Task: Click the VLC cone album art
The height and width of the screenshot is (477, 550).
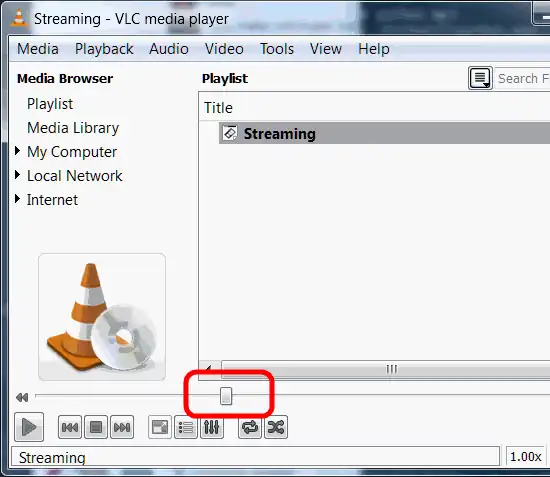Action: [102, 317]
